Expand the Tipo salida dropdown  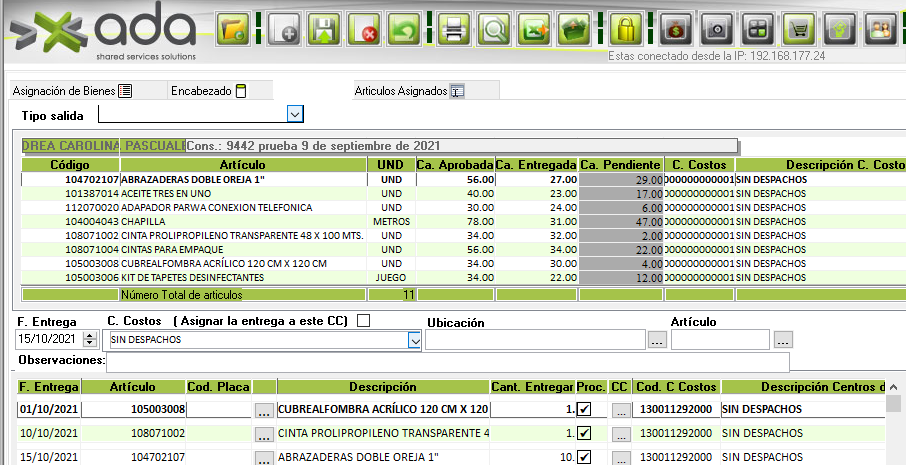coord(295,114)
